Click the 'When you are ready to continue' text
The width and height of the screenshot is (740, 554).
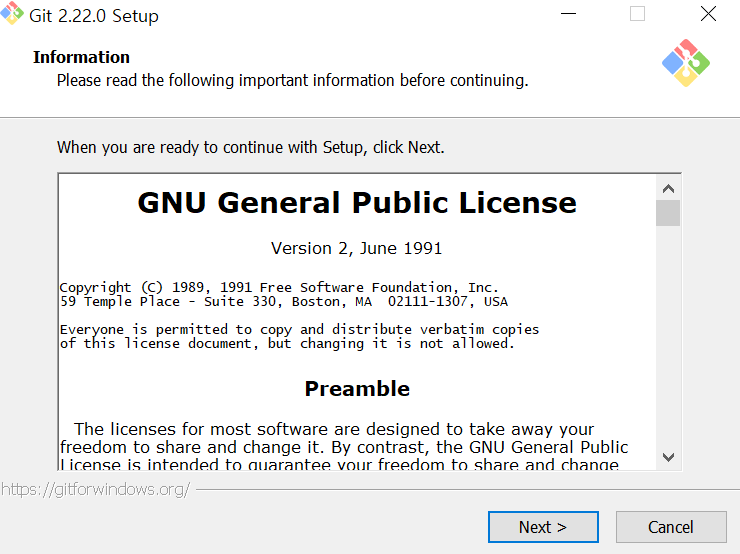tap(251, 148)
